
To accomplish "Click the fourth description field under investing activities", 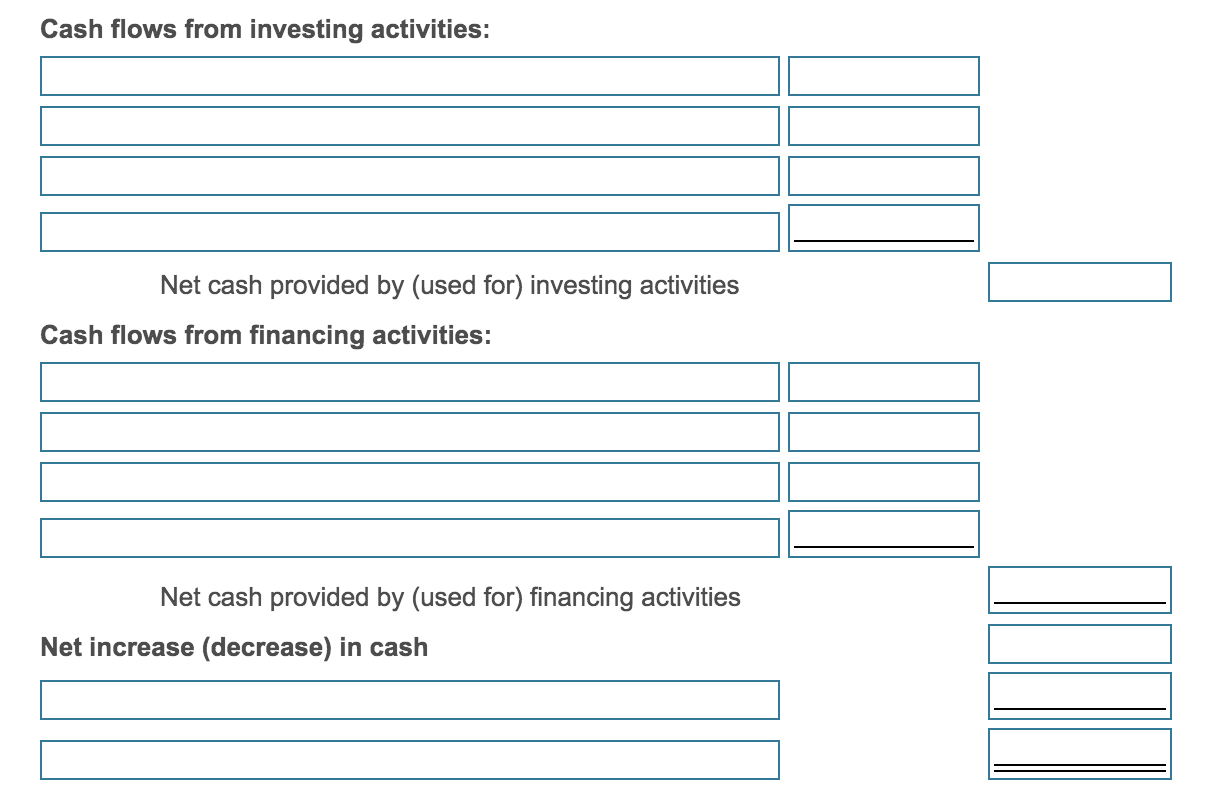I will [410, 231].
